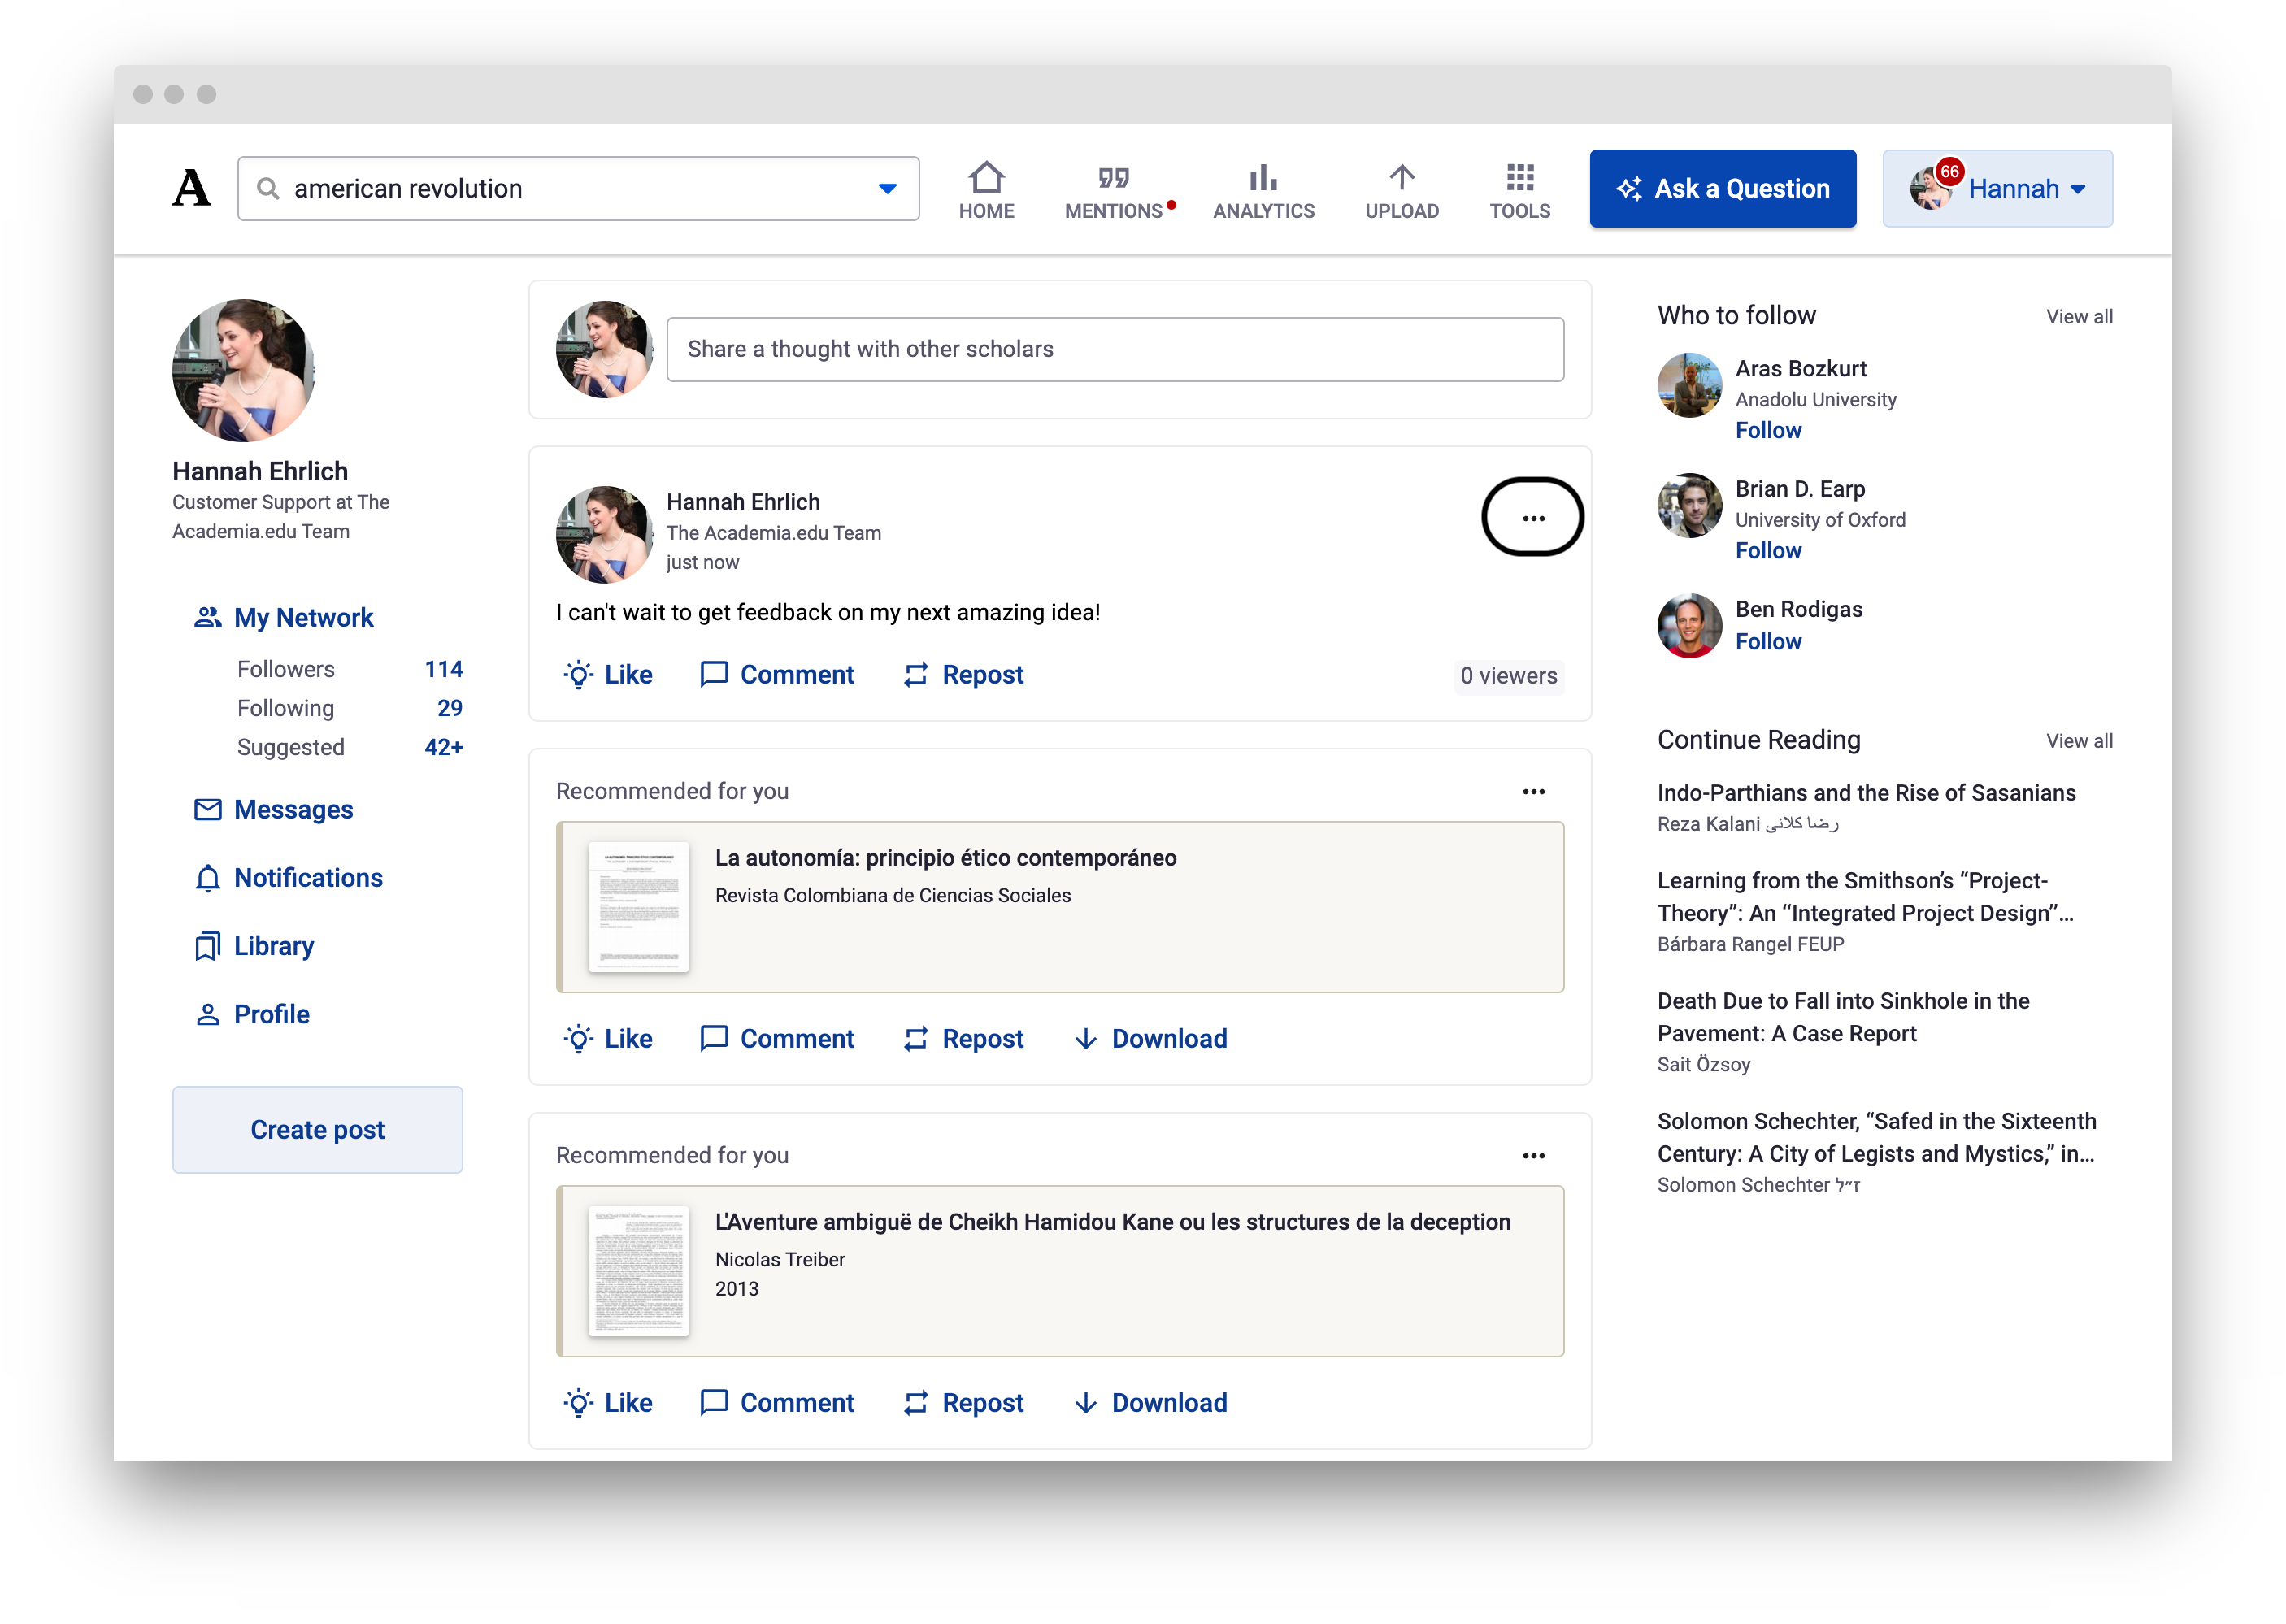Open Library in sidebar
The image size is (2286, 1624).
pyautogui.click(x=273, y=946)
